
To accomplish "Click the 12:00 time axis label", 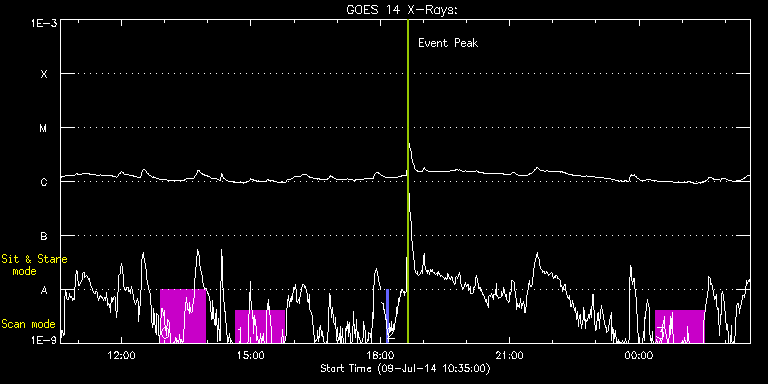I will pos(121,355).
